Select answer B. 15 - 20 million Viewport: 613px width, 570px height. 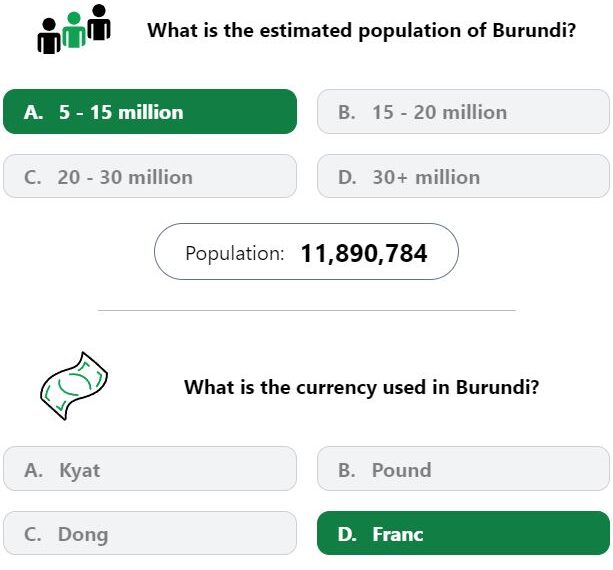463,112
